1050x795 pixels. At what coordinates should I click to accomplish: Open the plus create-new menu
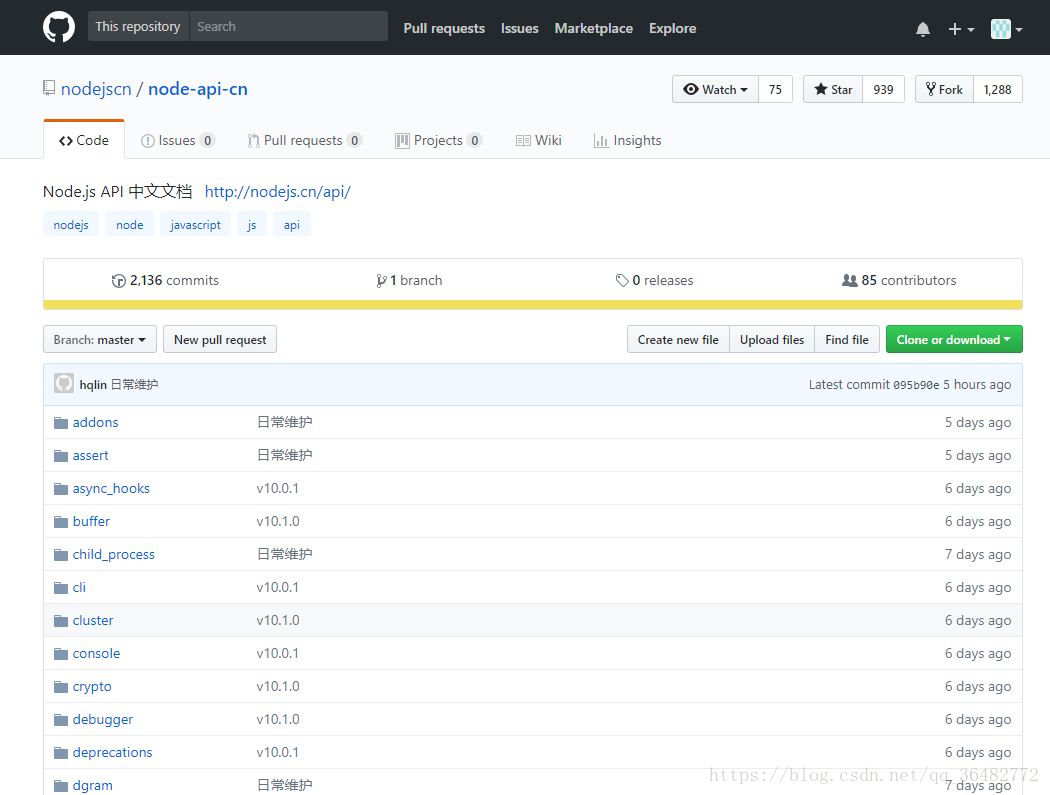pyautogui.click(x=961, y=29)
